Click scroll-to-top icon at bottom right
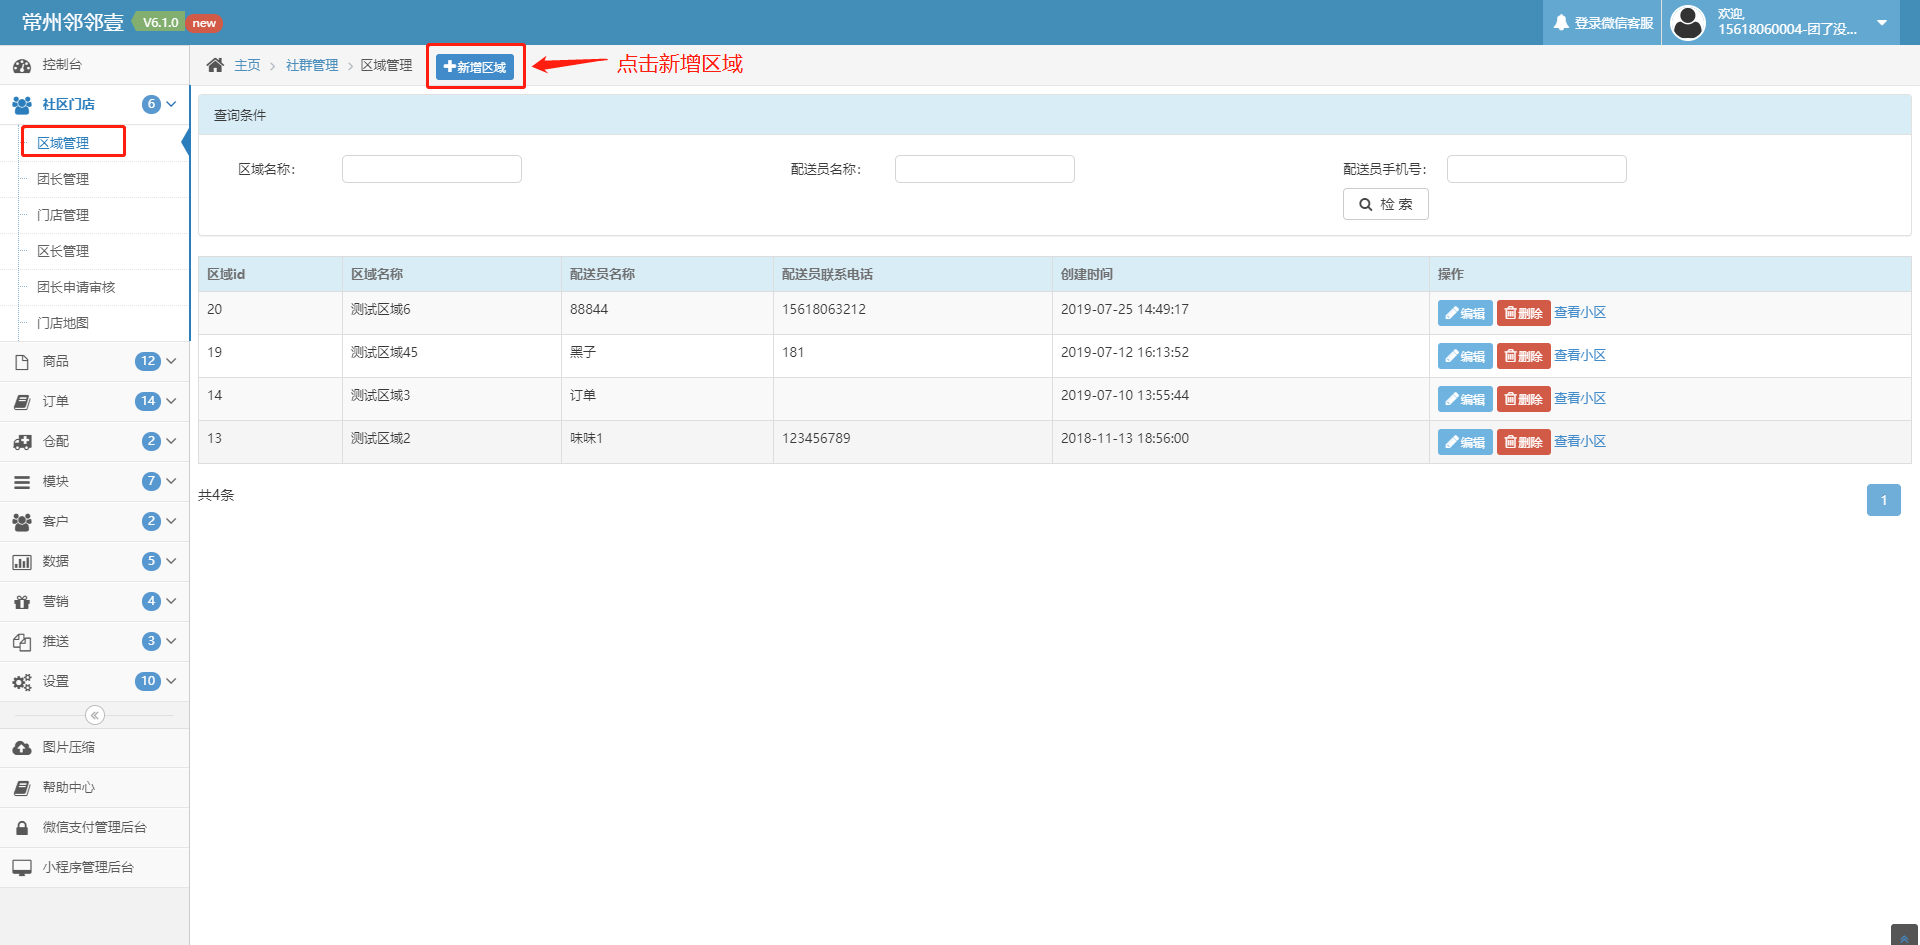The height and width of the screenshot is (945, 1920). tap(1904, 936)
